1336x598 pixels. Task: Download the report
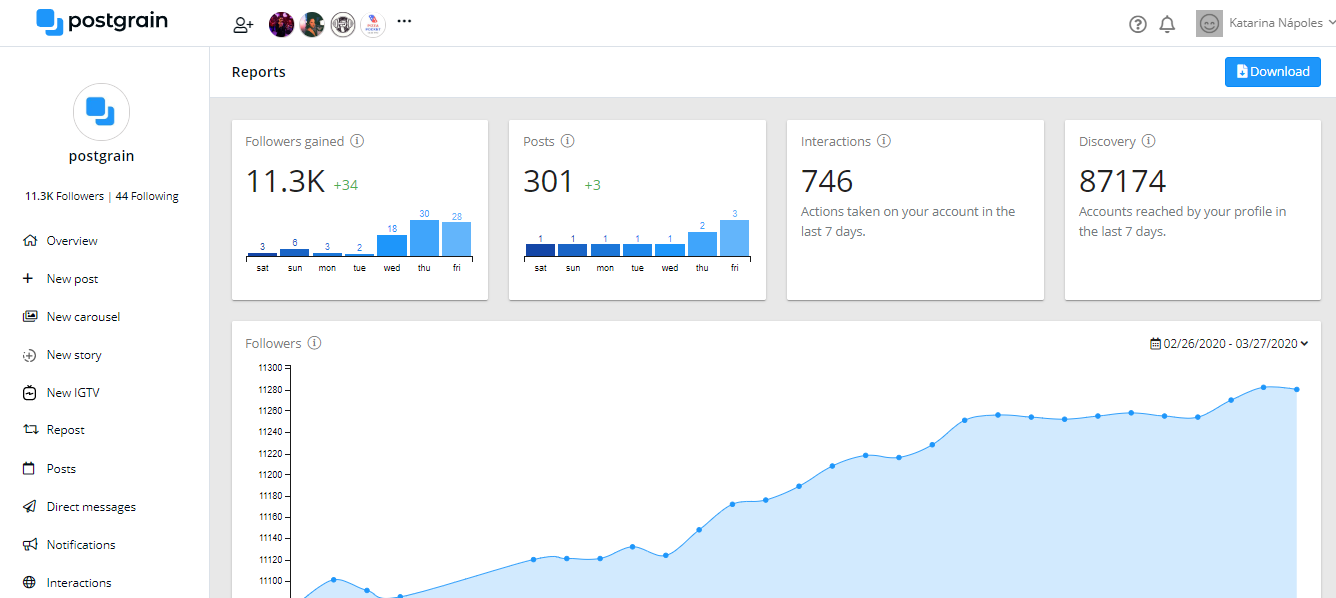(x=1272, y=72)
